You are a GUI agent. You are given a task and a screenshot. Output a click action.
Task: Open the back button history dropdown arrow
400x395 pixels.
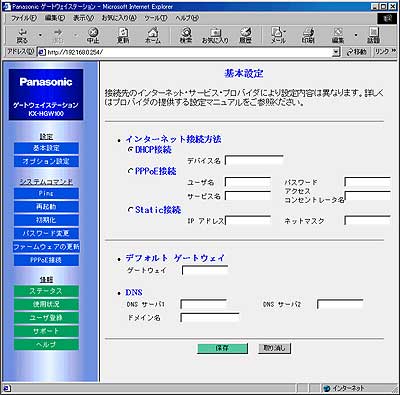point(40,35)
